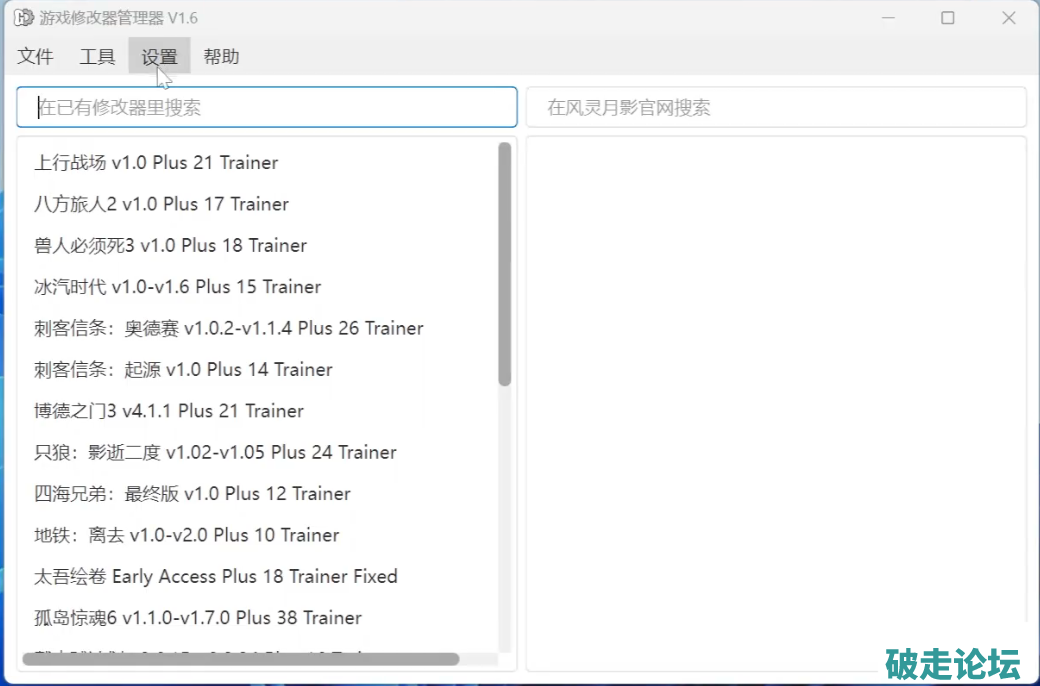The height and width of the screenshot is (686, 1040).
Task: Select 刺客信条：起源 v1.0 Plus 14 Trainer
Action: (x=183, y=370)
